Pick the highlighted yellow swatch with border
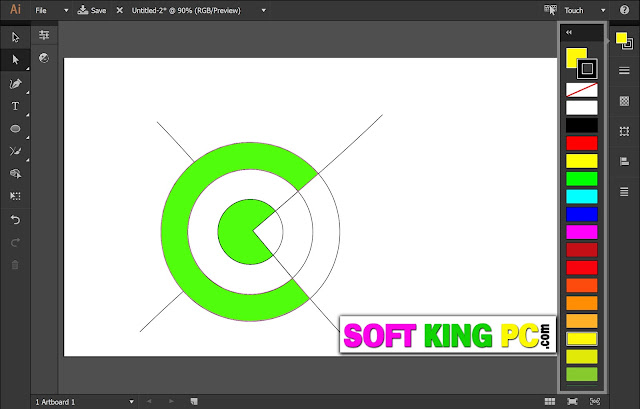 coord(582,339)
